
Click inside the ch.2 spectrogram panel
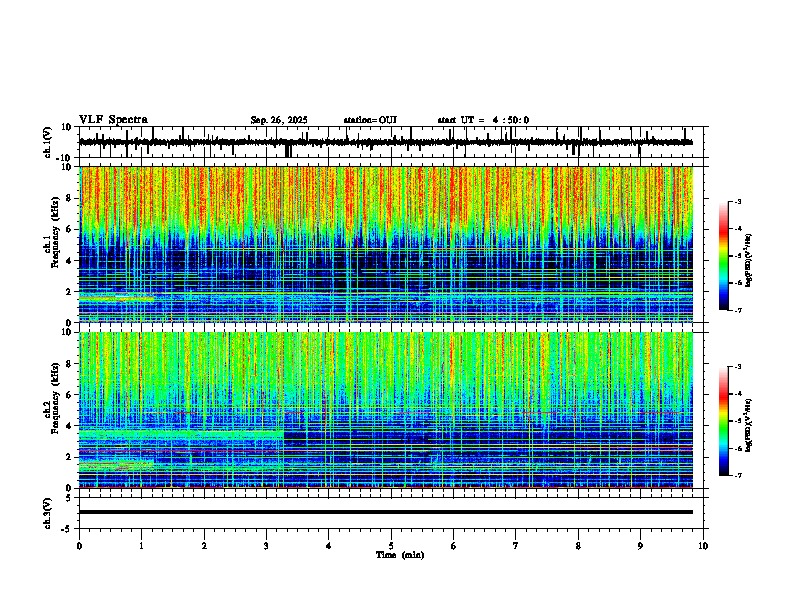point(391,410)
